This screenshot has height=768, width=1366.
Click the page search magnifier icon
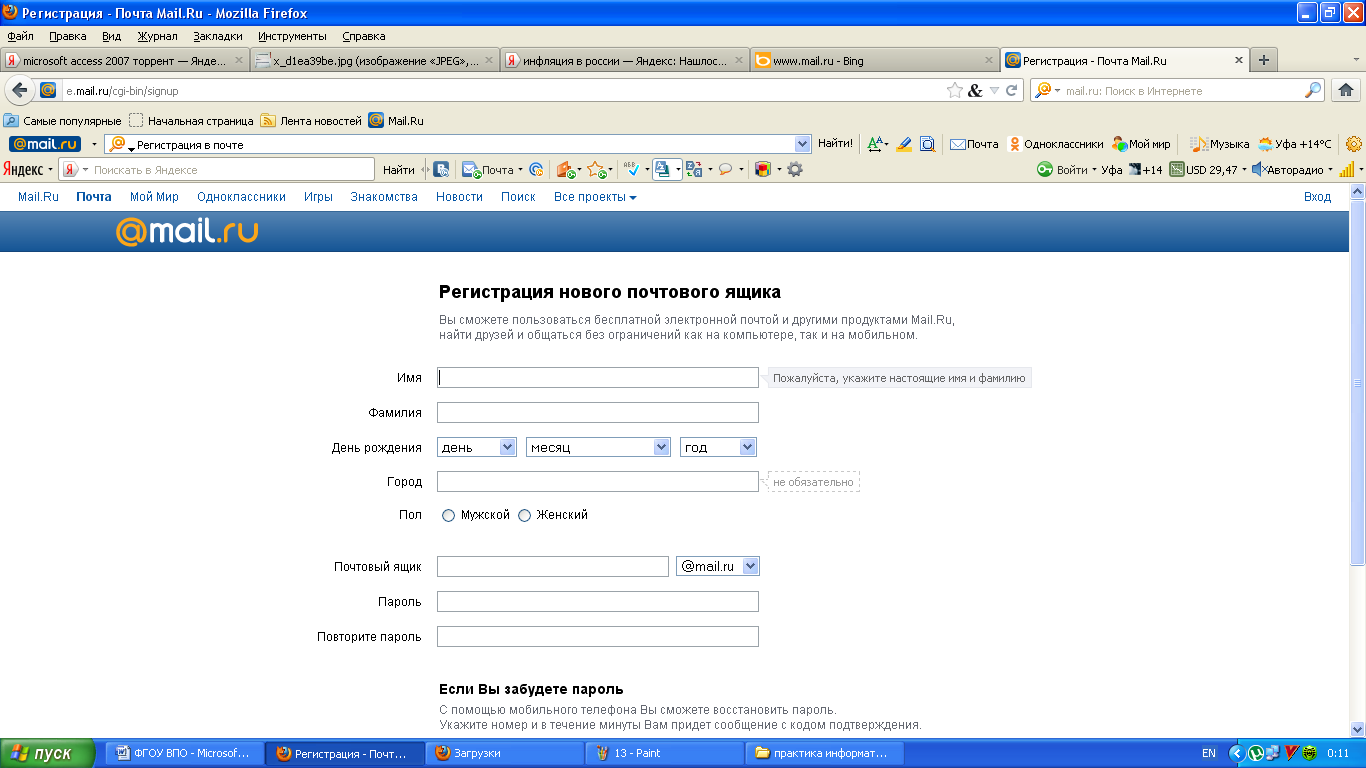point(928,144)
